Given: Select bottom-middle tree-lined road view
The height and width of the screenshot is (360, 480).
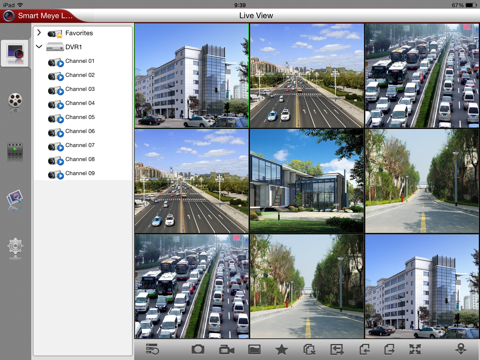Looking at the screenshot, I should 307,286.
